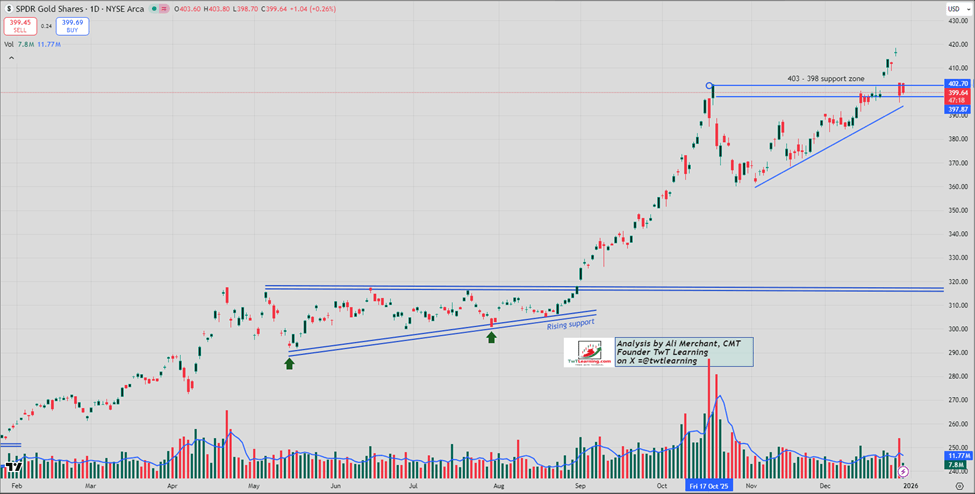Click the Dec label on time axis
Screen dimensions: 975x494
point(825,484)
